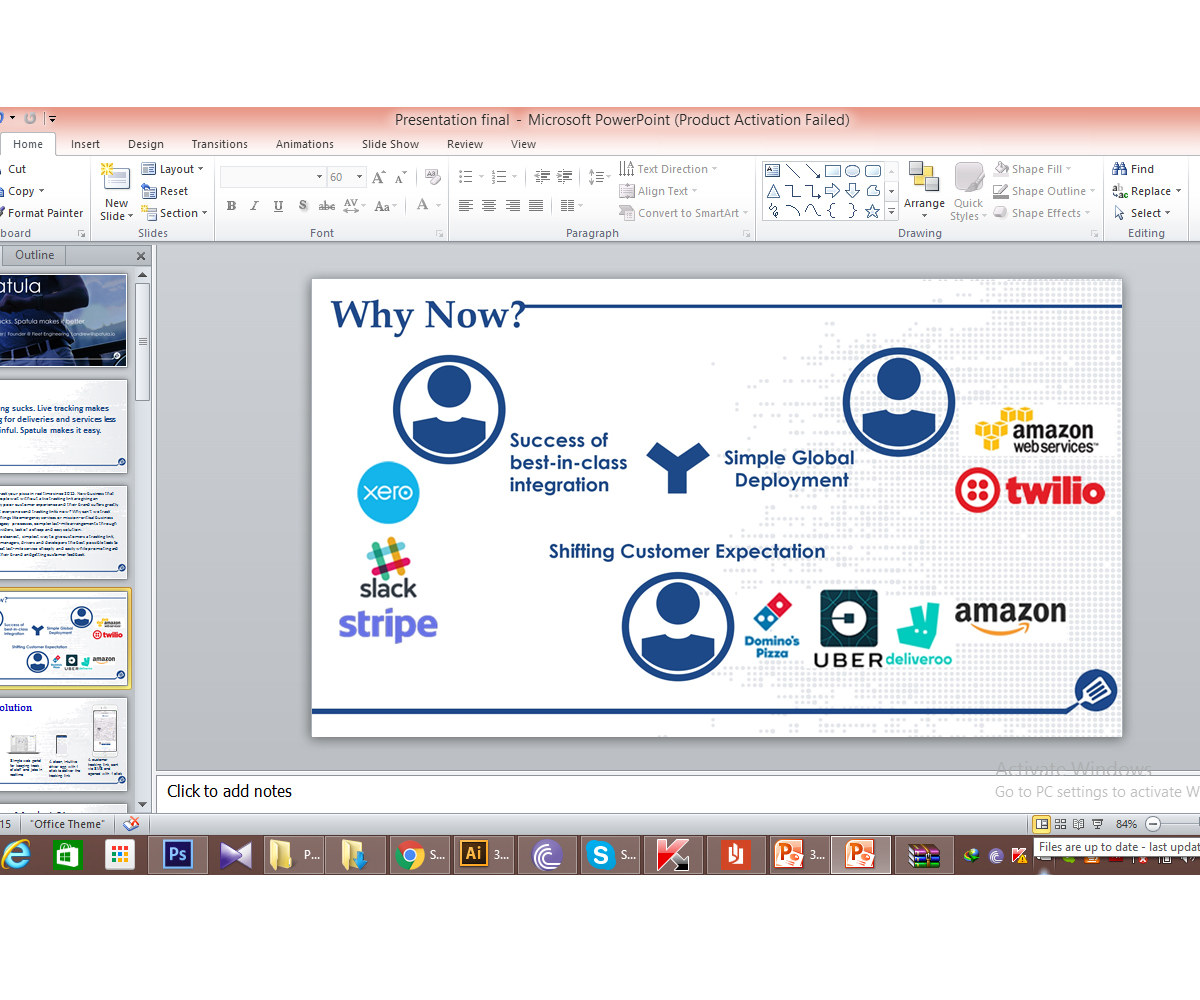Screen dimensions: 1200x1000
Task: Open Line Spacing dropdown
Action: 599,177
